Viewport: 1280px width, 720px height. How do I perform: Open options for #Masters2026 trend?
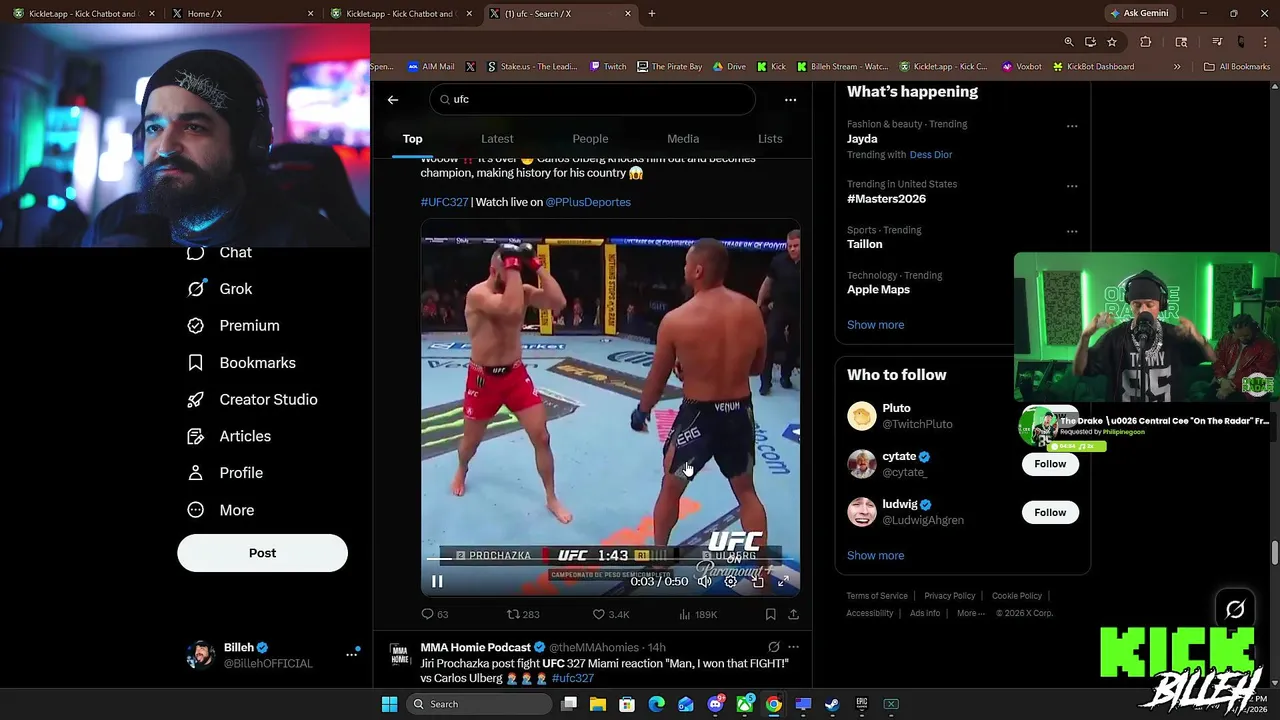coord(1072,186)
